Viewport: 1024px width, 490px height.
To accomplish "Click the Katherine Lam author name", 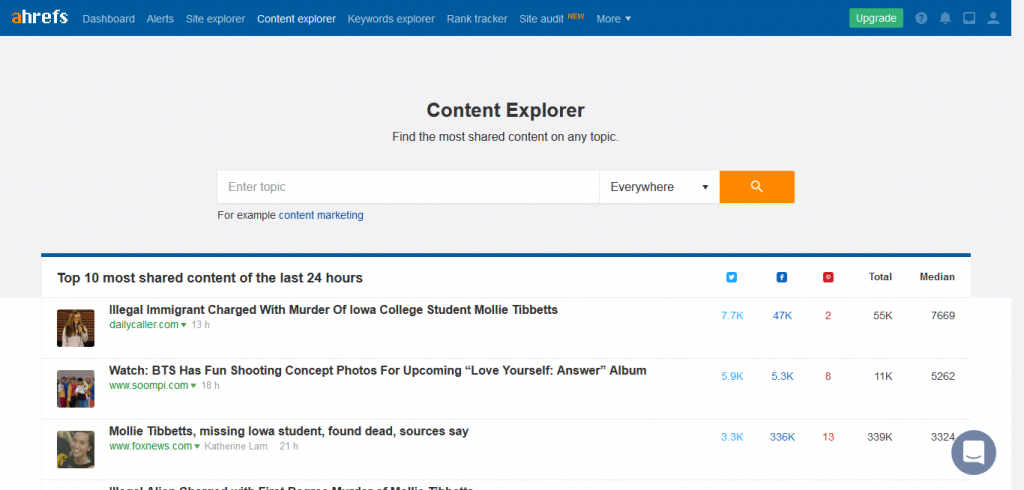I will (236, 446).
